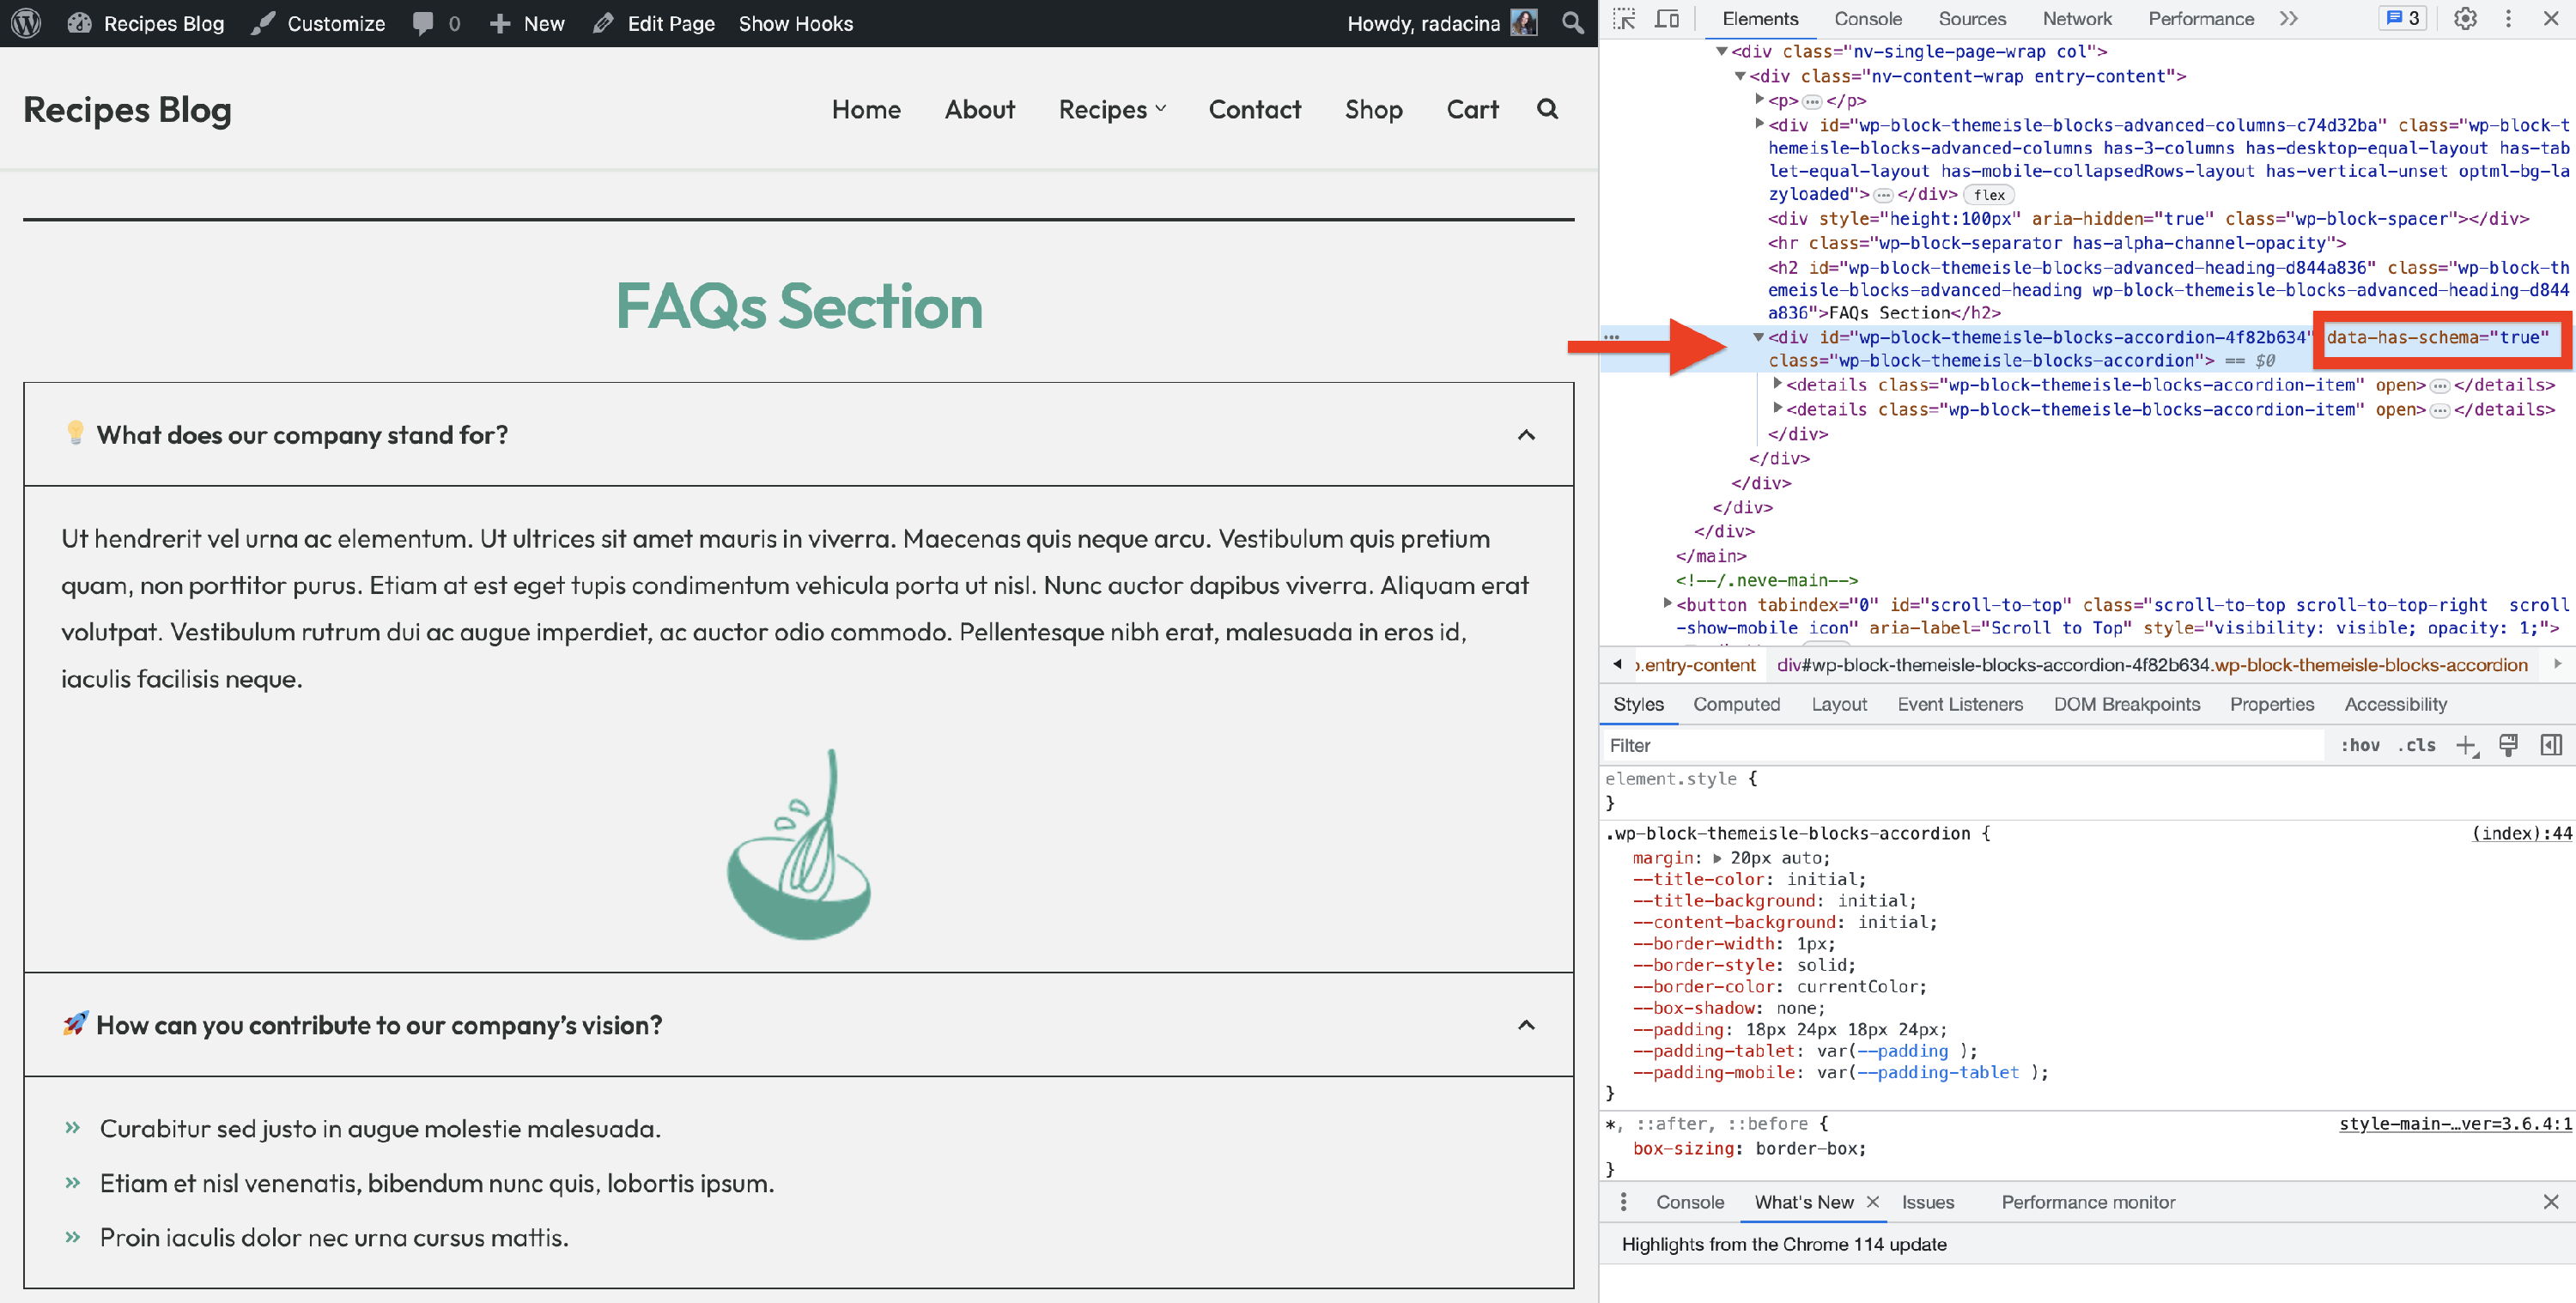This screenshot has height=1303, width=2576.
Task: Click the WordPress logo in admin bar
Action: tap(26, 23)
